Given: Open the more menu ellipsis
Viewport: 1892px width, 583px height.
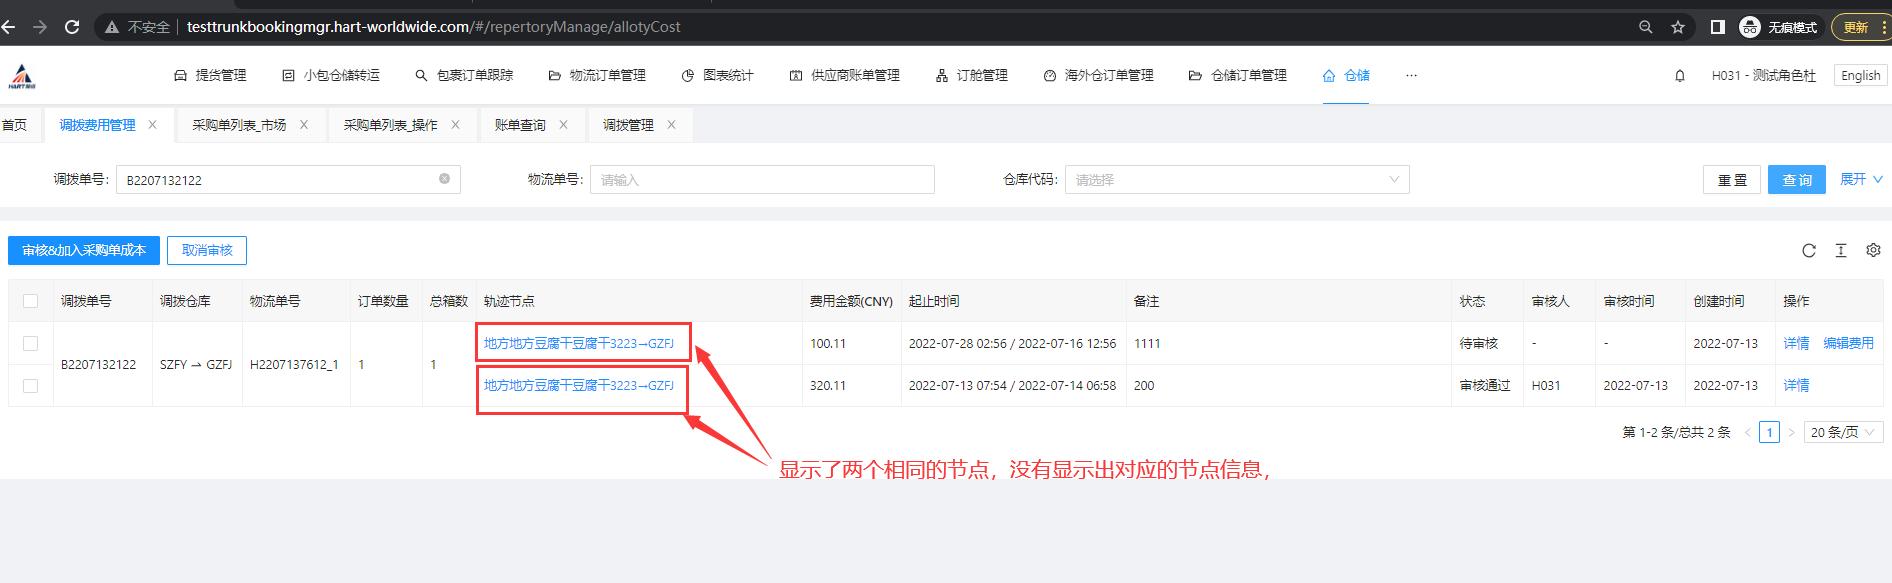Looking at the screenshot, I should click(1411, 76).
